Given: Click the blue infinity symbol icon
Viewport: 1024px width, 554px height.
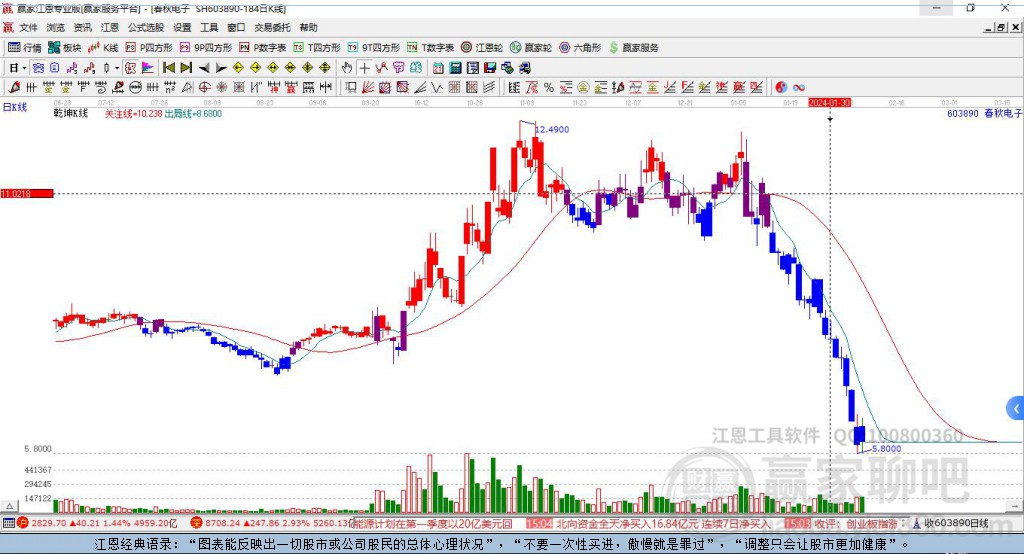Looking at the screenshot, I should click(798, 87).
